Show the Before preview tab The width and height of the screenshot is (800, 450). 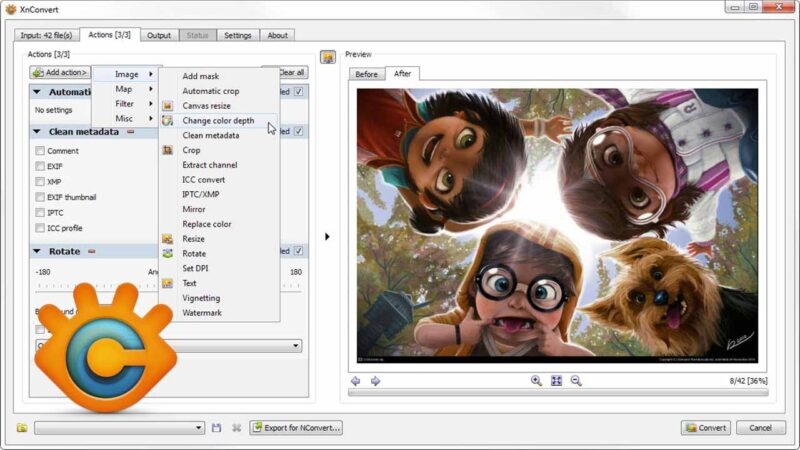[366, 74]
